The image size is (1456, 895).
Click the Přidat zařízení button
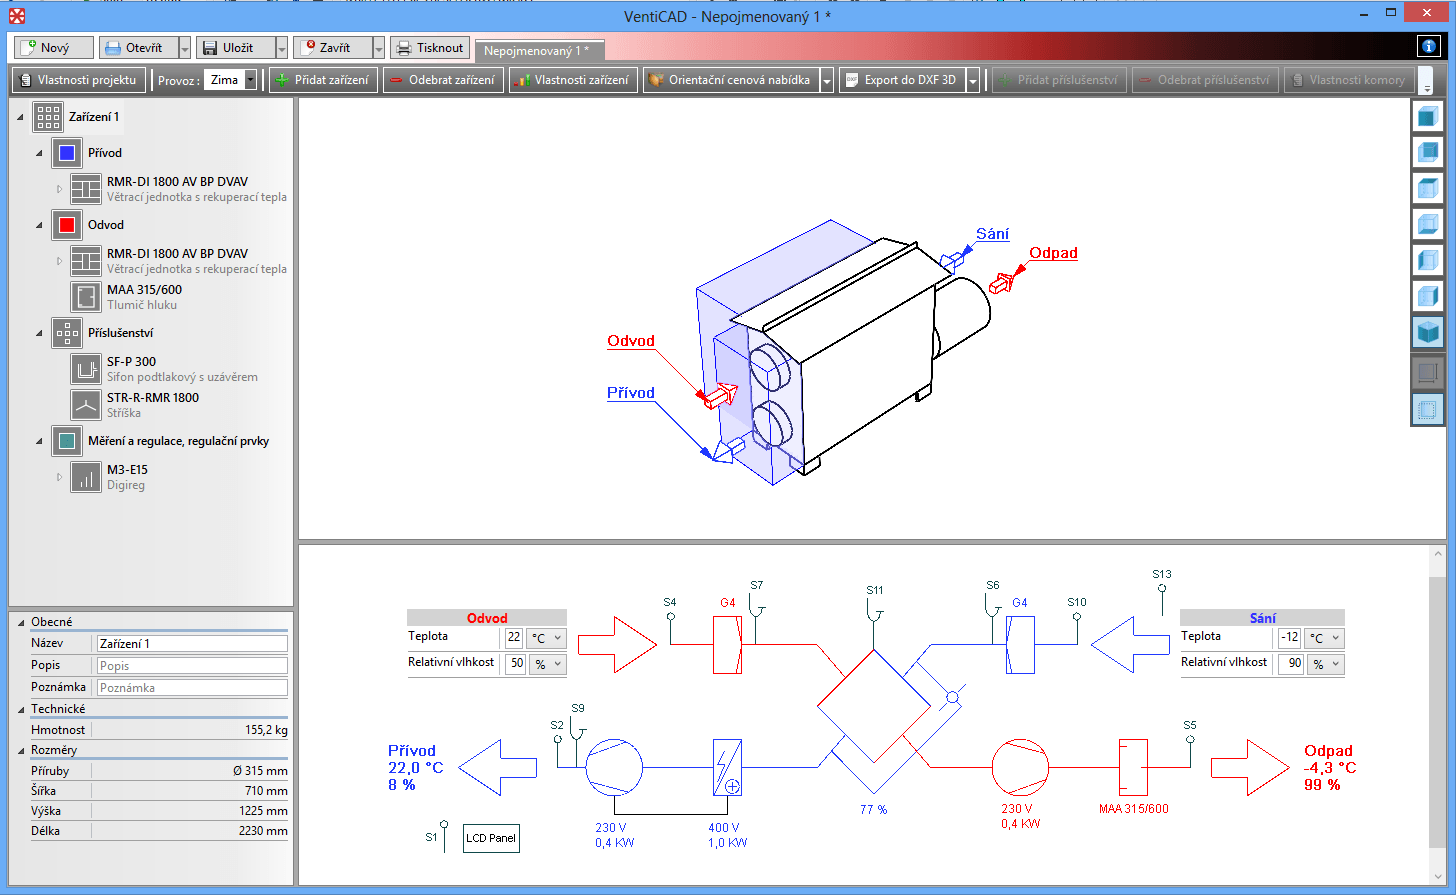pos(322,80)
